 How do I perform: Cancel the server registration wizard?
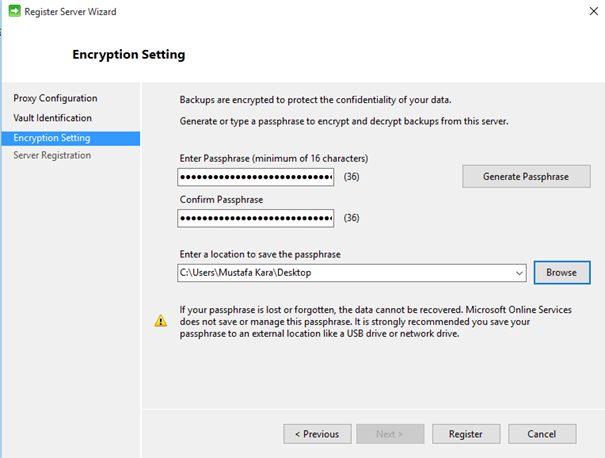click(542, 434)
